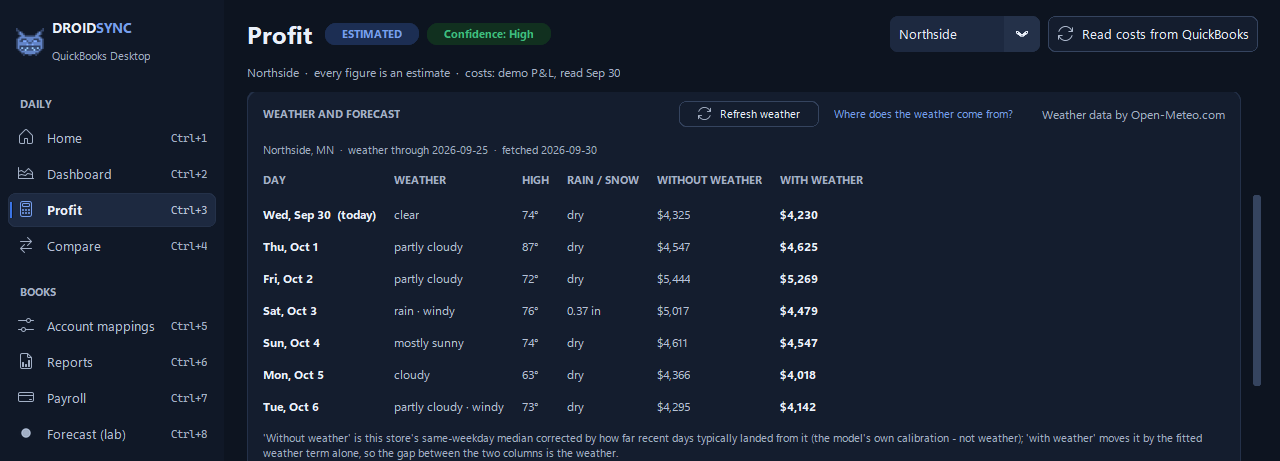Select the 'Mon, Oct 5' day cell
1280x461 pixels.
tap(294, 375)
